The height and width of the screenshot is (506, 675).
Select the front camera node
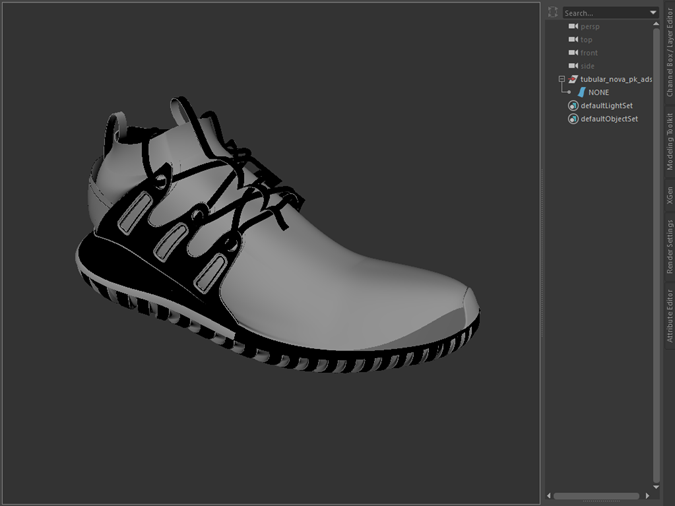pyautogui.click(x=589, y=53)
